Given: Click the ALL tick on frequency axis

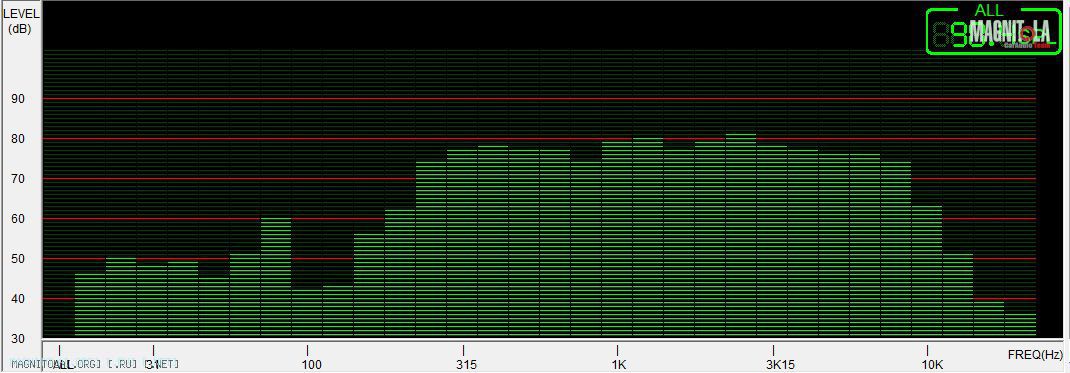Looking at the screenshot, I should tap(64, 365).
